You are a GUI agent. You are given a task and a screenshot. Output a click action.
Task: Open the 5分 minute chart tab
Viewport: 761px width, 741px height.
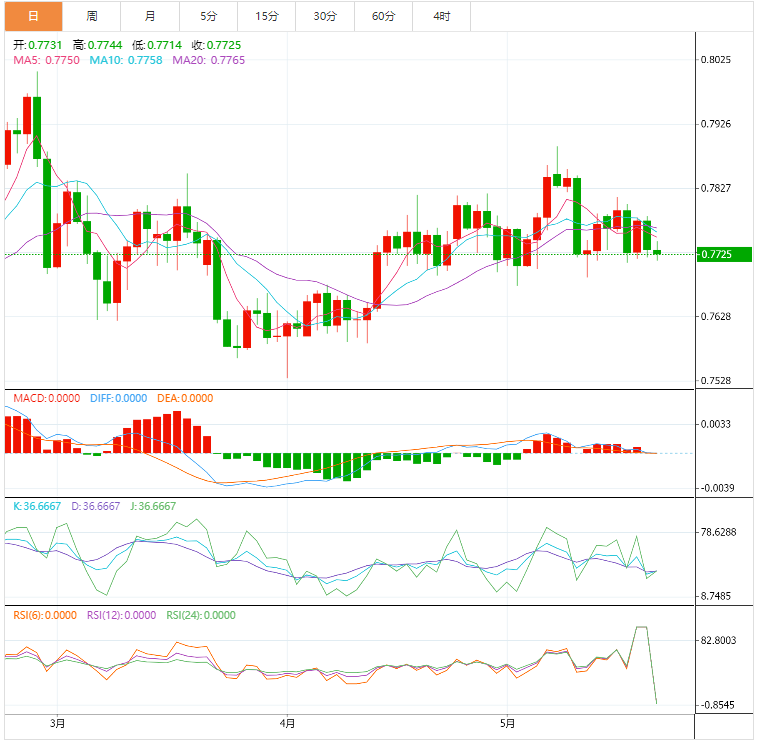pyautogui.click(x=208, y=16)
